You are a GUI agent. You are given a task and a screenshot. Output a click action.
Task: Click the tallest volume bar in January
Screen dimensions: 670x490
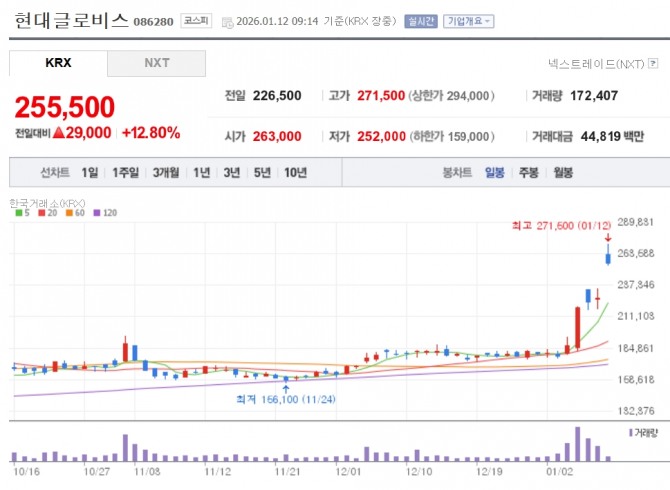click(x=578, y=444)
